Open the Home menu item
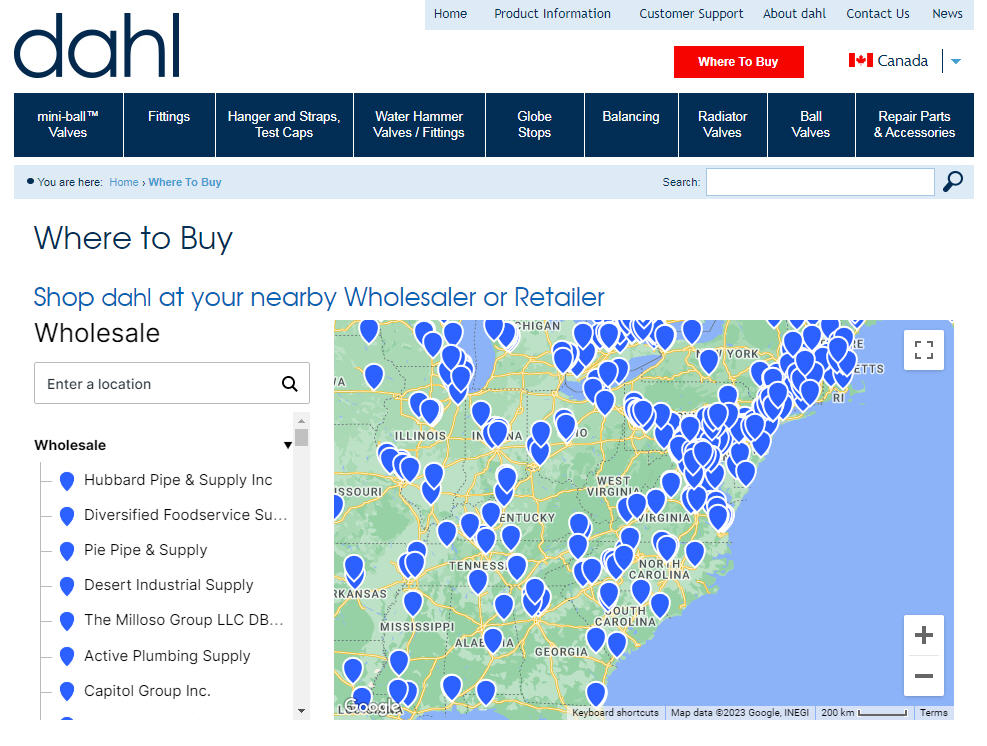 [450, 14]
